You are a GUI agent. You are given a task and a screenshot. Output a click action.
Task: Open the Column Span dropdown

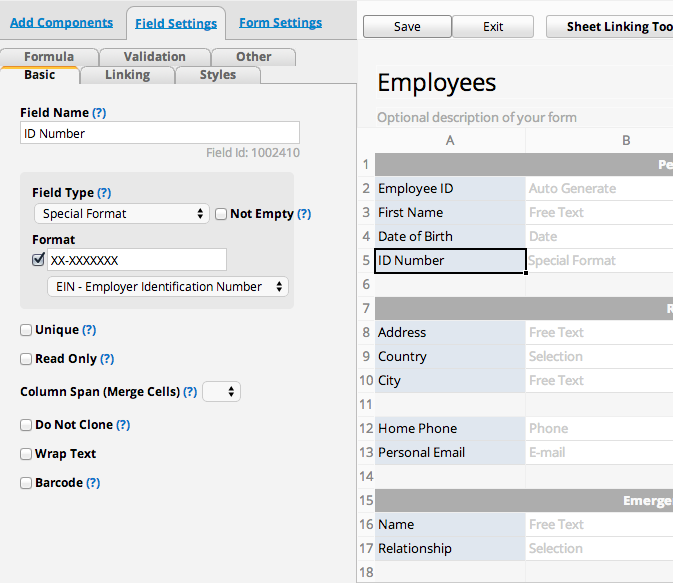pyautogui.click(x=221, y=392)
